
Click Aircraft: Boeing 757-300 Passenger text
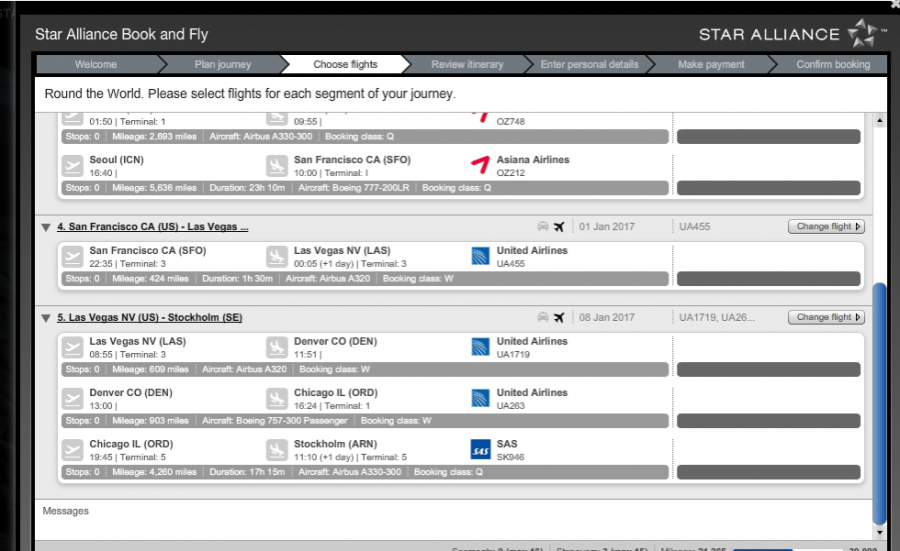tap(274, 421)
